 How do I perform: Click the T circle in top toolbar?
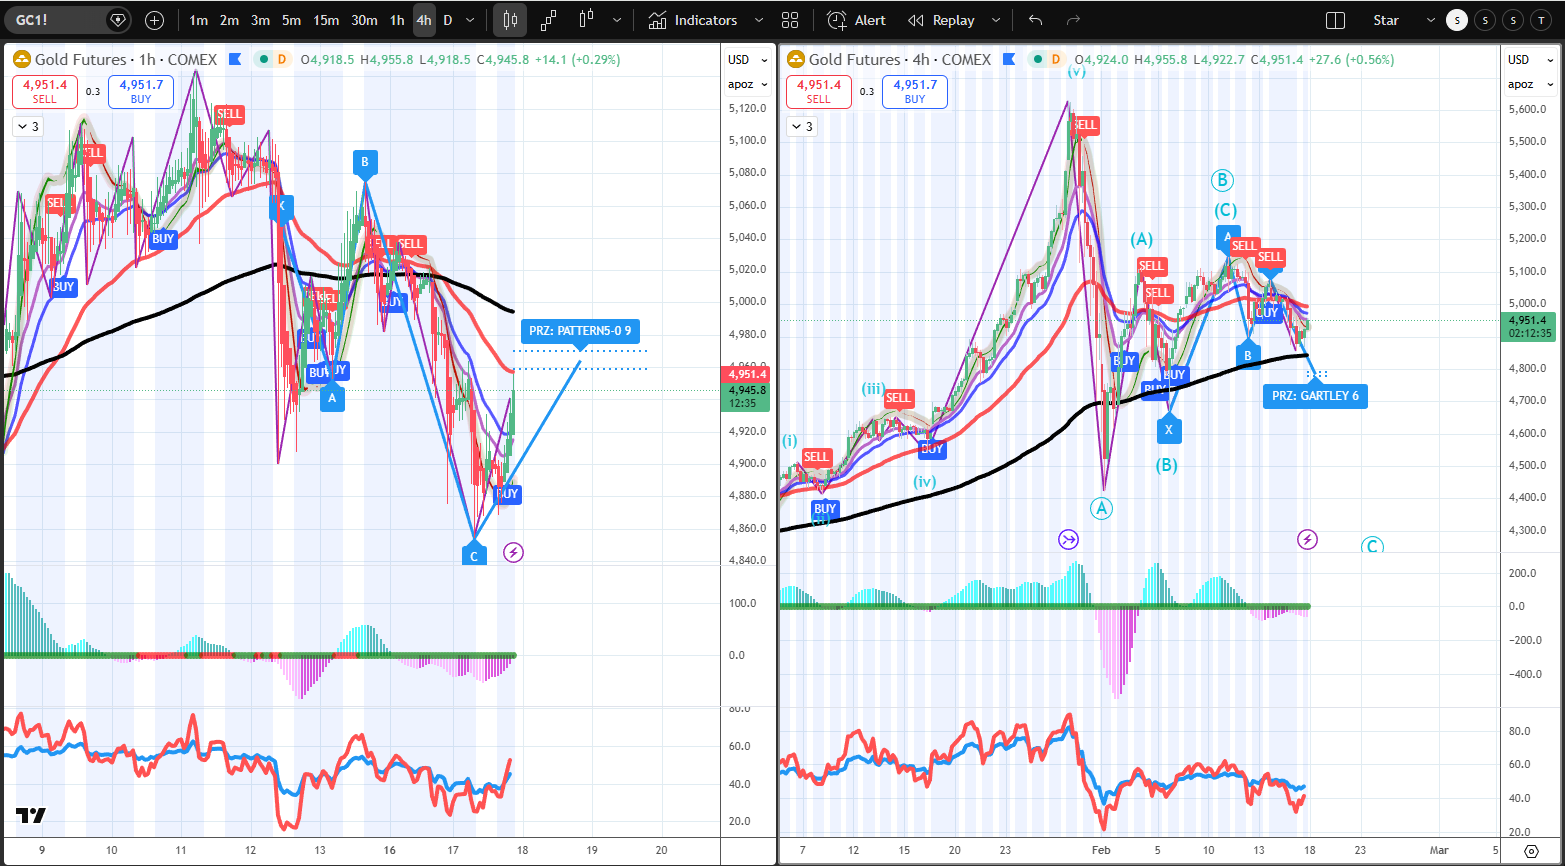click(1542, 20)
